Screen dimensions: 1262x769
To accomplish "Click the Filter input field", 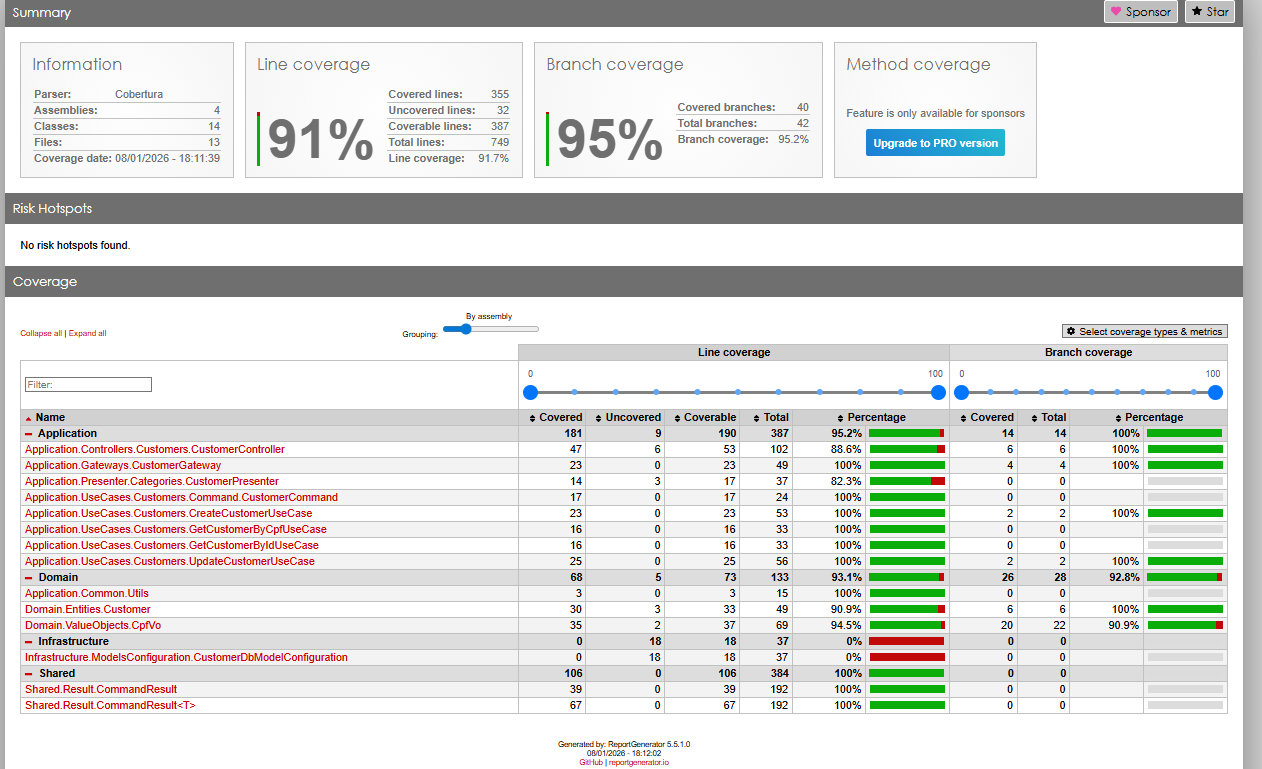I will point(88,384).
